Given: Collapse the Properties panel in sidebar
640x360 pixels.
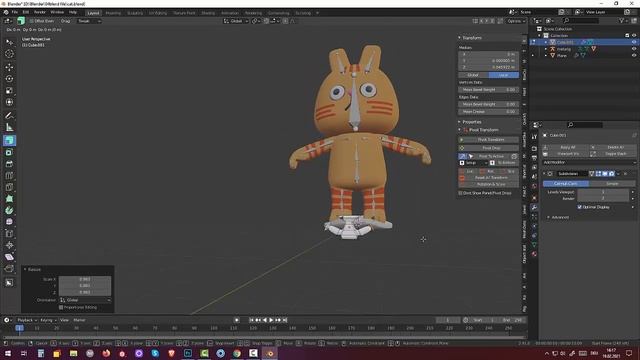Looking at the screenshot, I should click(460, 122).
